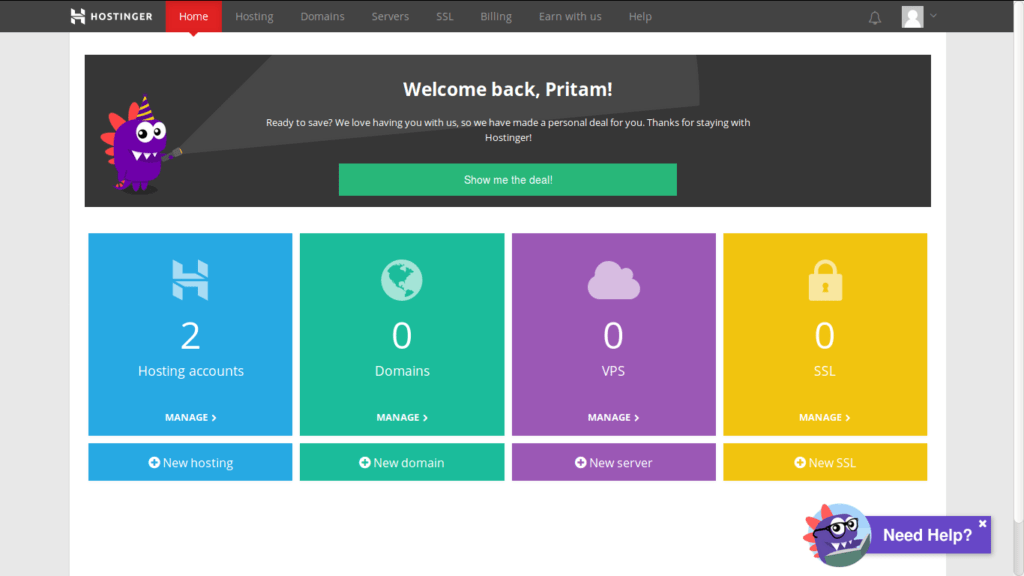Go to the Home tab
The image size is (1024, 576).
(193, 16)
